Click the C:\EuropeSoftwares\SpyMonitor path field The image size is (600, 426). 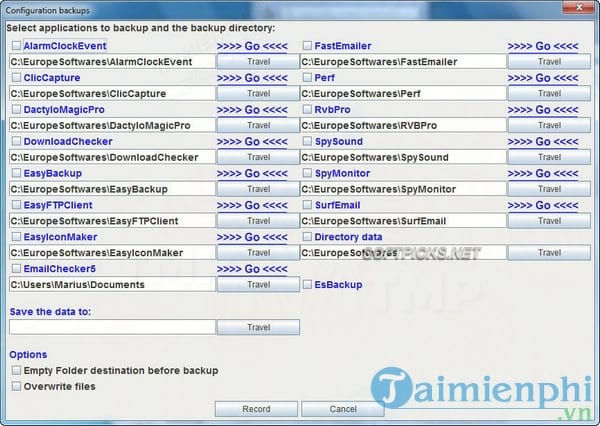point(403,189)
